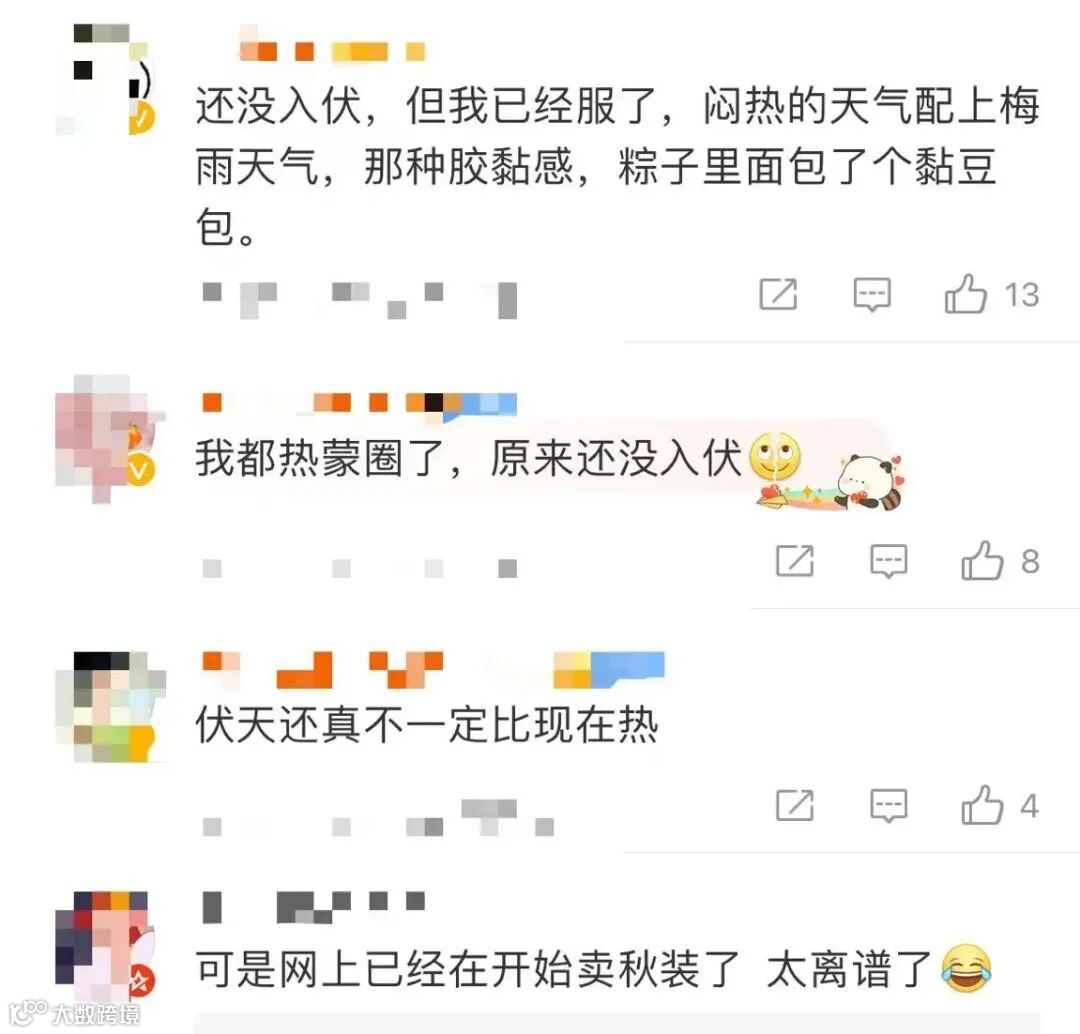Open second commenter's username link
The image size is (1080, 1034).
coord(359,404)
